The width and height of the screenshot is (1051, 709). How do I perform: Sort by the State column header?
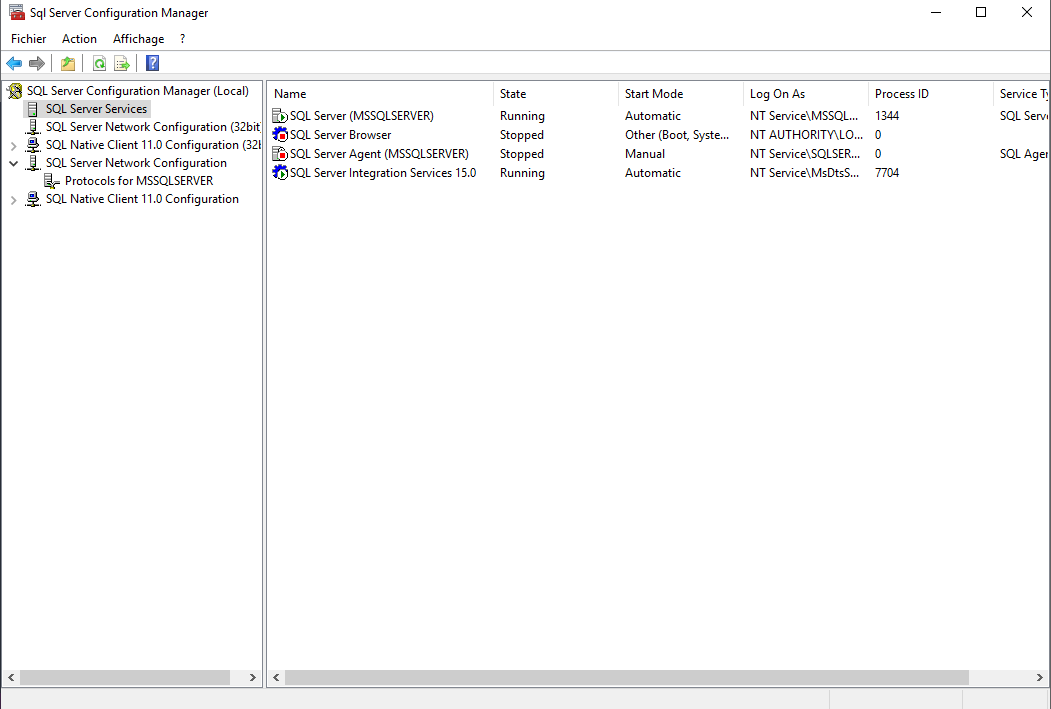tap(556, 94)
